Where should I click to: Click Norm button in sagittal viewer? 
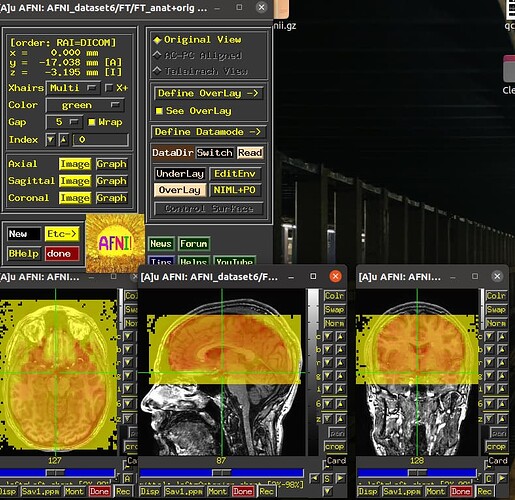334,323
